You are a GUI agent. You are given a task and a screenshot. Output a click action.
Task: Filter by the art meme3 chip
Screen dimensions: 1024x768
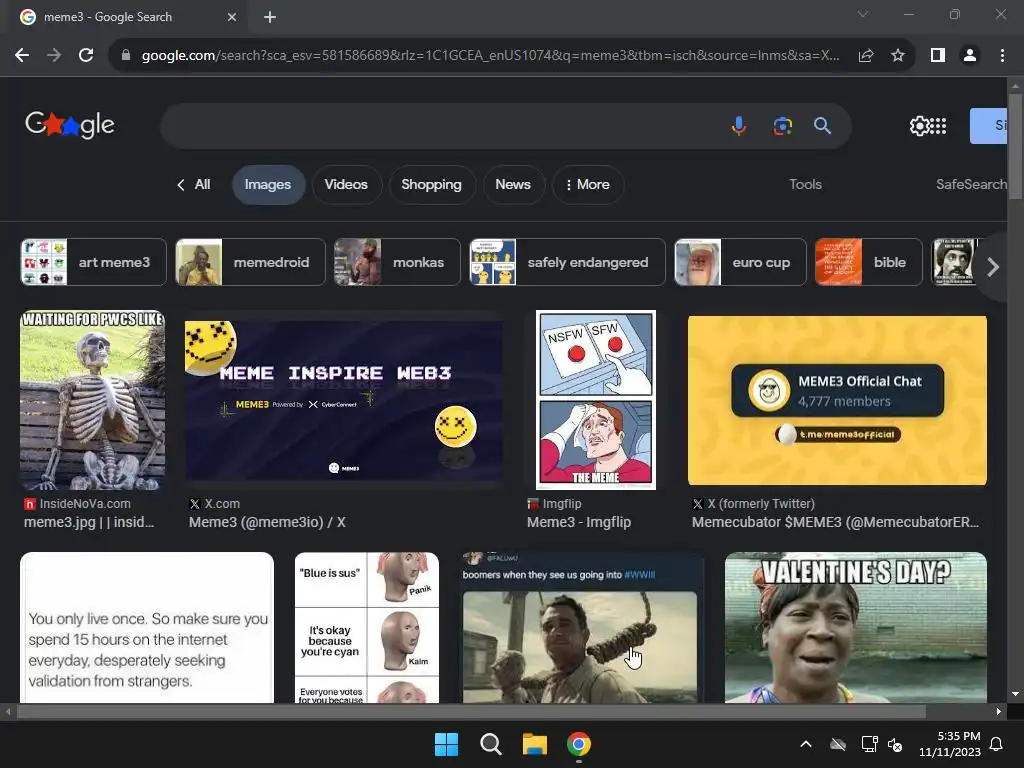pyautogui.click(x=93, y=262)
